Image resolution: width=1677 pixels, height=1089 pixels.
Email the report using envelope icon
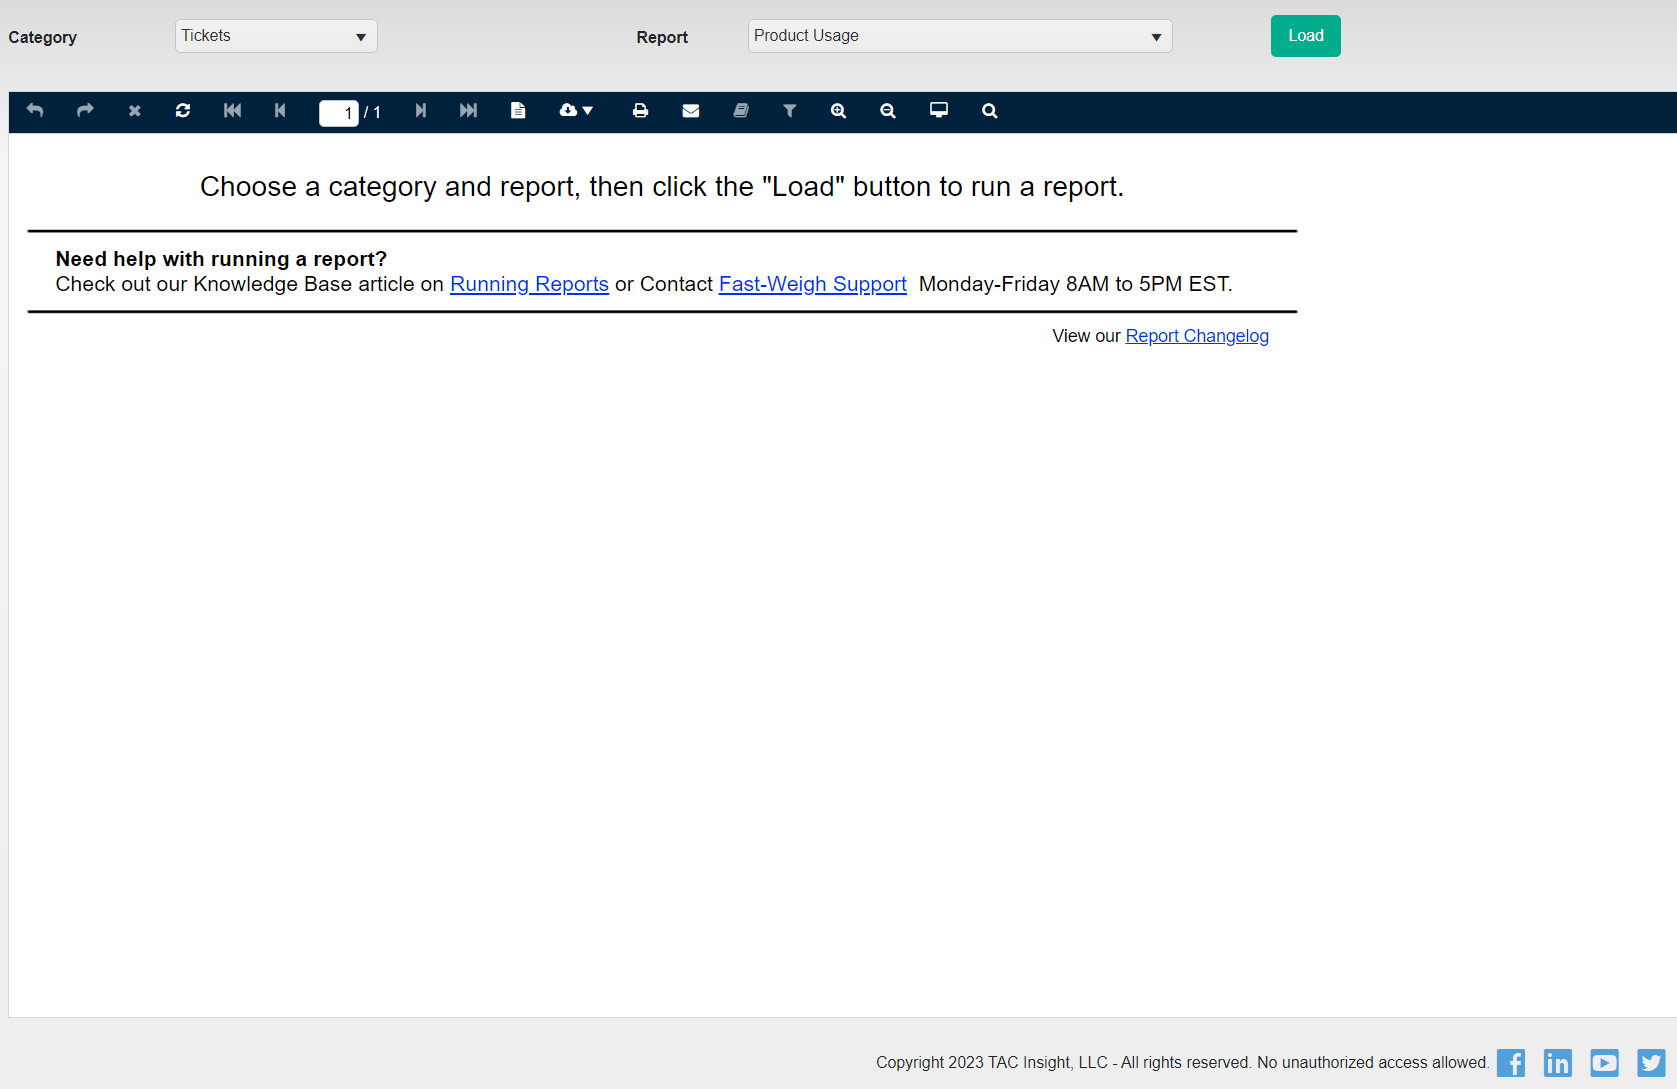click(x=691, y=111)
